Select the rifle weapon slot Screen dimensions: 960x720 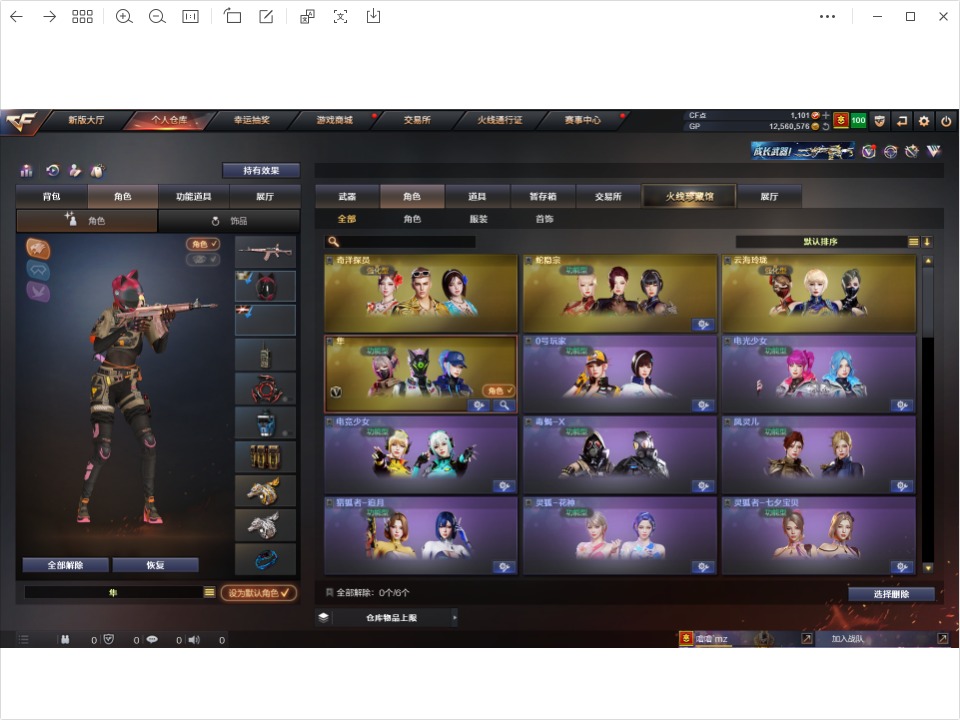[x=265, y=252]
